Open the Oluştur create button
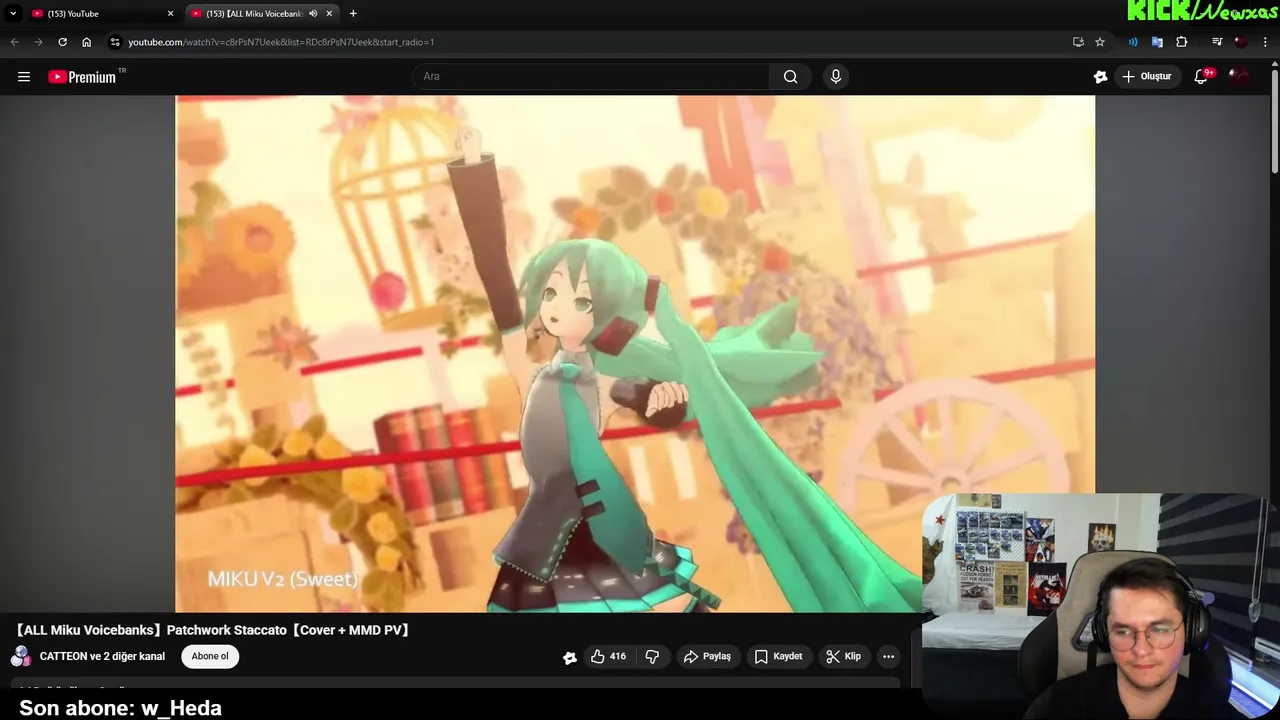The width and height of the screenshot is (1280, 720). pos(1146,76)
